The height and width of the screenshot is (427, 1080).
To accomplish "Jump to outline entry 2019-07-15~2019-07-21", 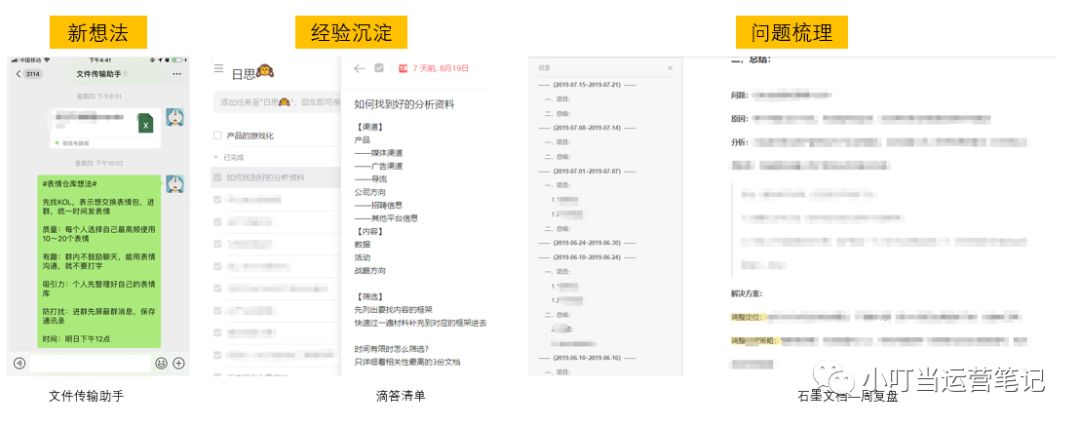I will pos(586,85).
